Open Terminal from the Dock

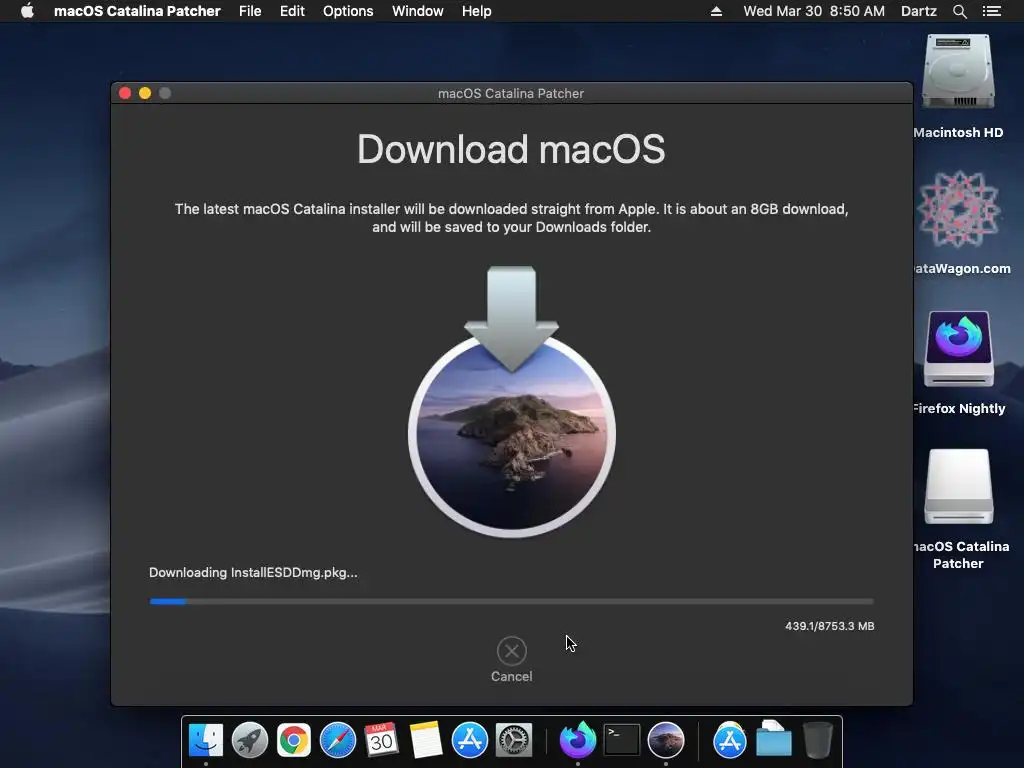[x=622, y=740]
